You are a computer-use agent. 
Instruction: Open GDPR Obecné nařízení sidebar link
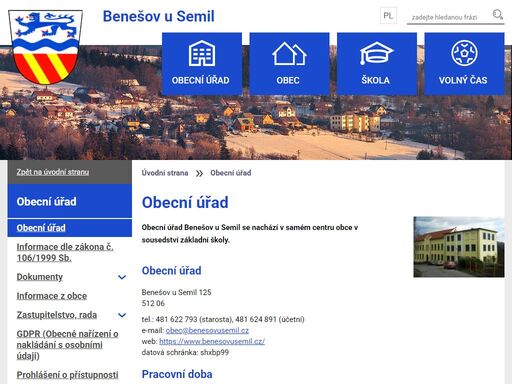(x=67, y=345)
